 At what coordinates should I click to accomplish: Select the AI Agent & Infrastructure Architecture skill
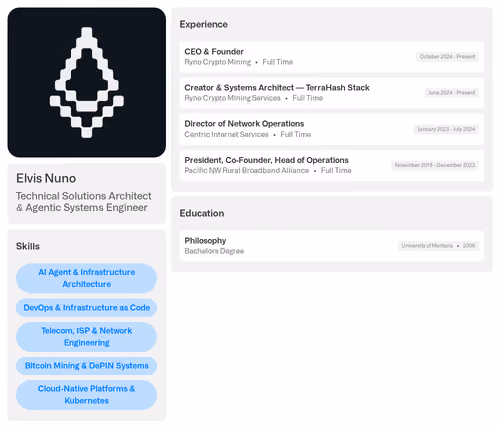(x=87, y=278)
